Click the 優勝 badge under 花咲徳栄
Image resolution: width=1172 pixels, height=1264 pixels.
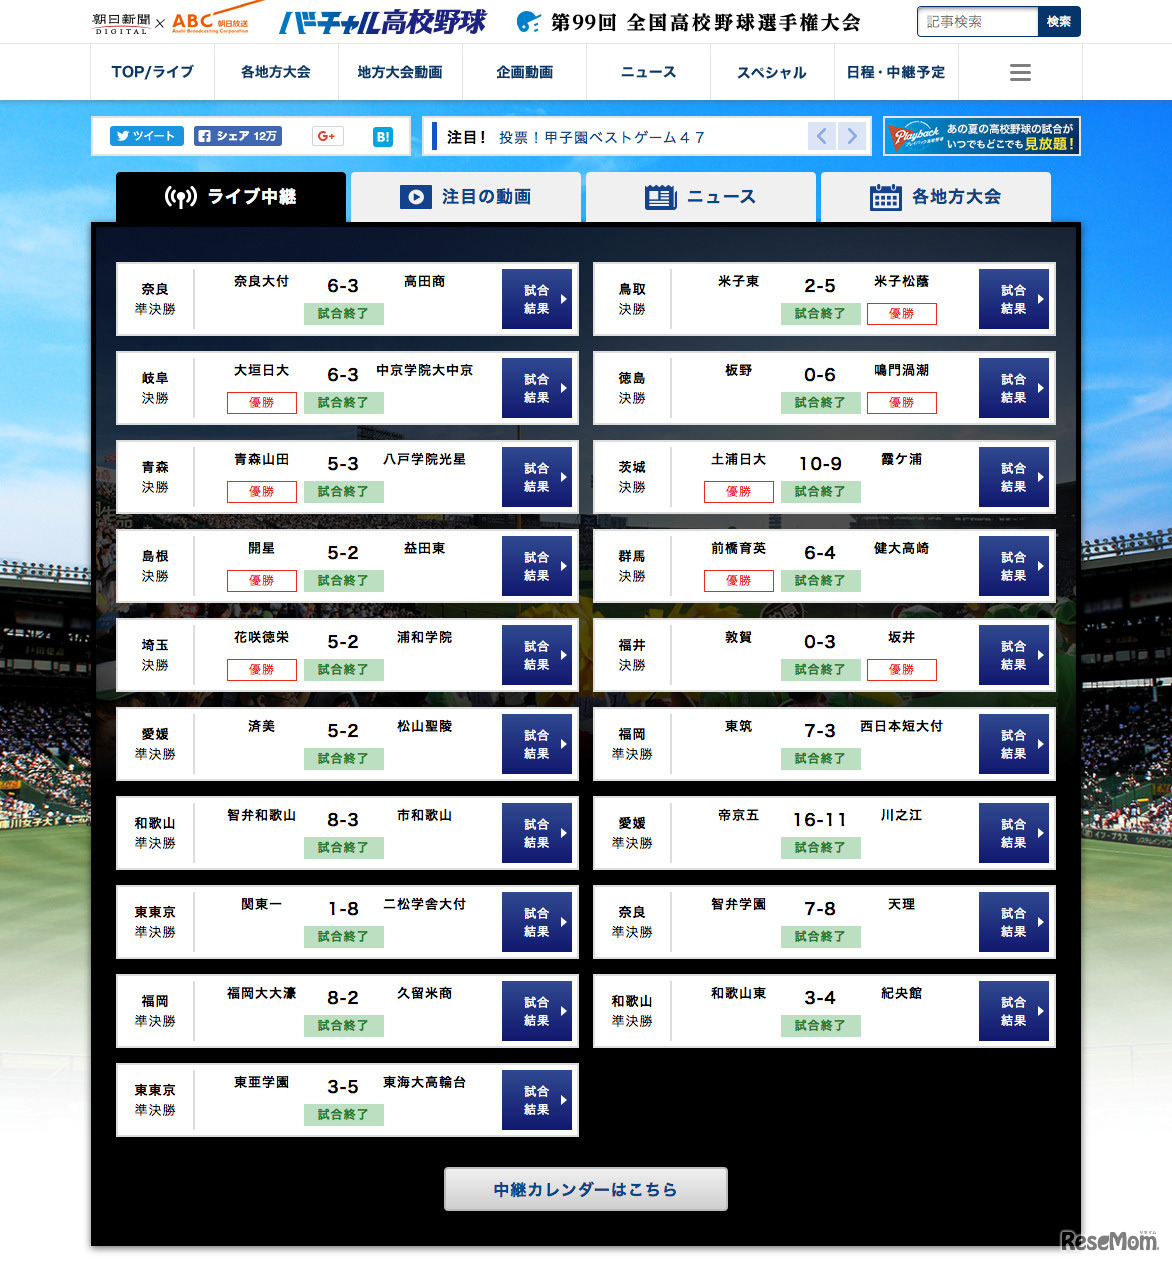point(262,669)
